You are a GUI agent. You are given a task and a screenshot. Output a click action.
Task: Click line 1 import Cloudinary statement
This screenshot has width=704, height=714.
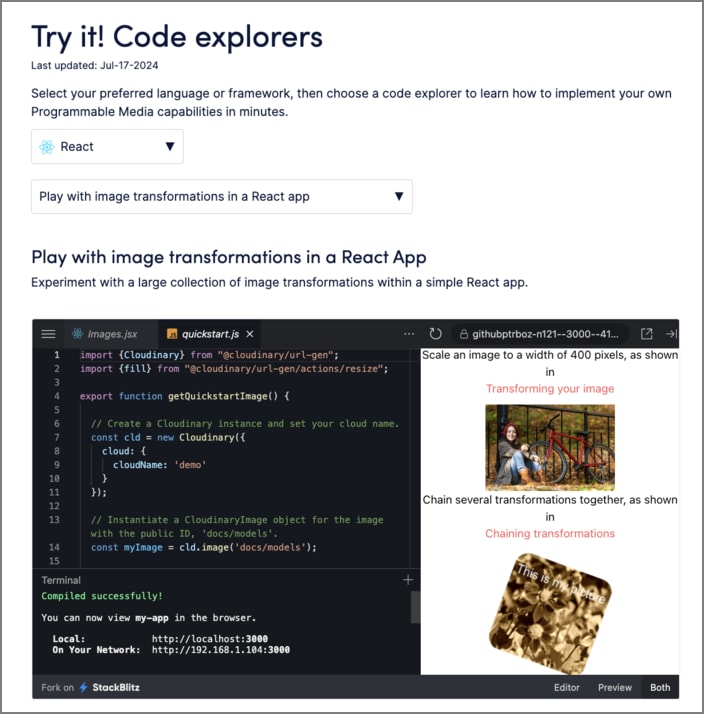[x=209, y=355]
